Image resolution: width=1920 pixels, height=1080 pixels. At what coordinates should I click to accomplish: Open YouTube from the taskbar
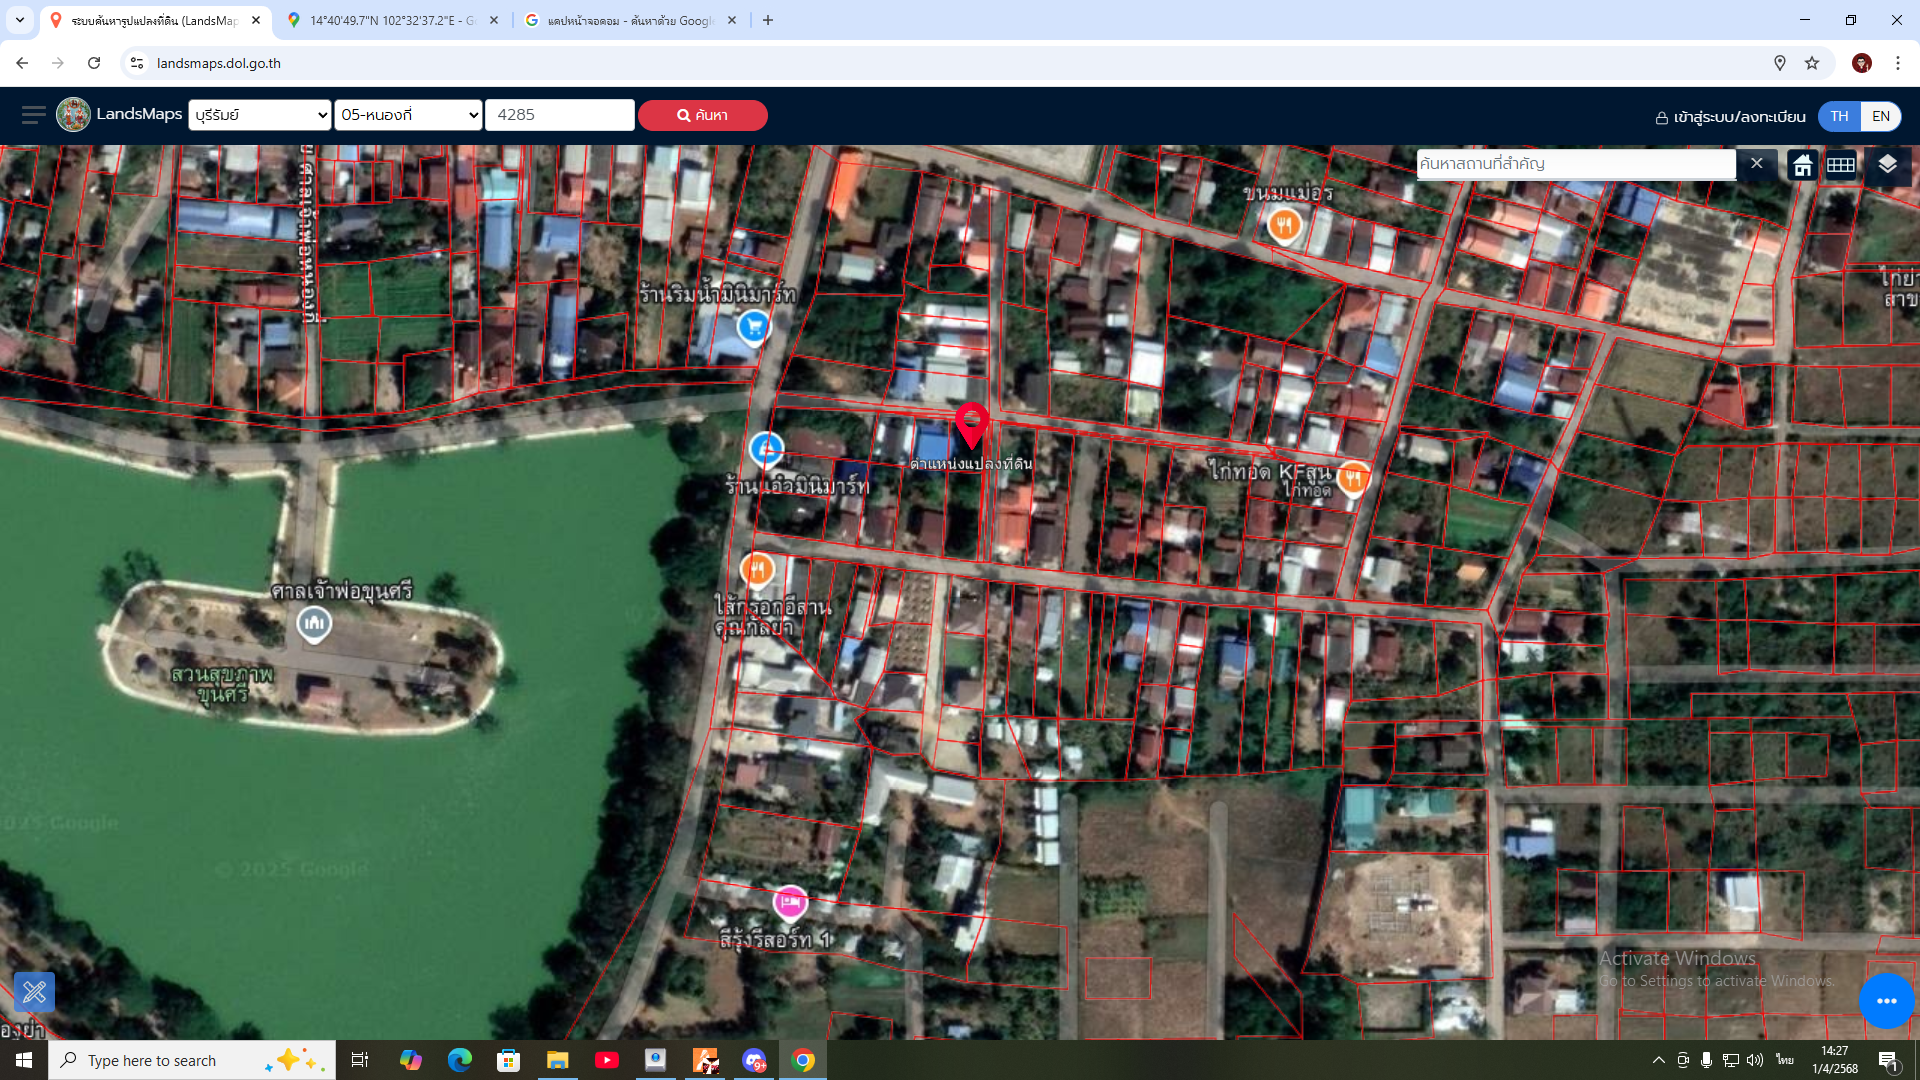click(x=606, y=1060)
